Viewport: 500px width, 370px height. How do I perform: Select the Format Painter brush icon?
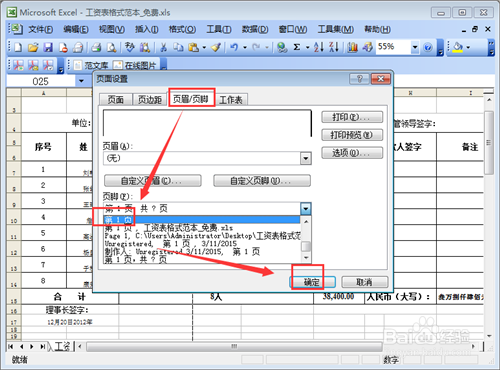point(216,48)
